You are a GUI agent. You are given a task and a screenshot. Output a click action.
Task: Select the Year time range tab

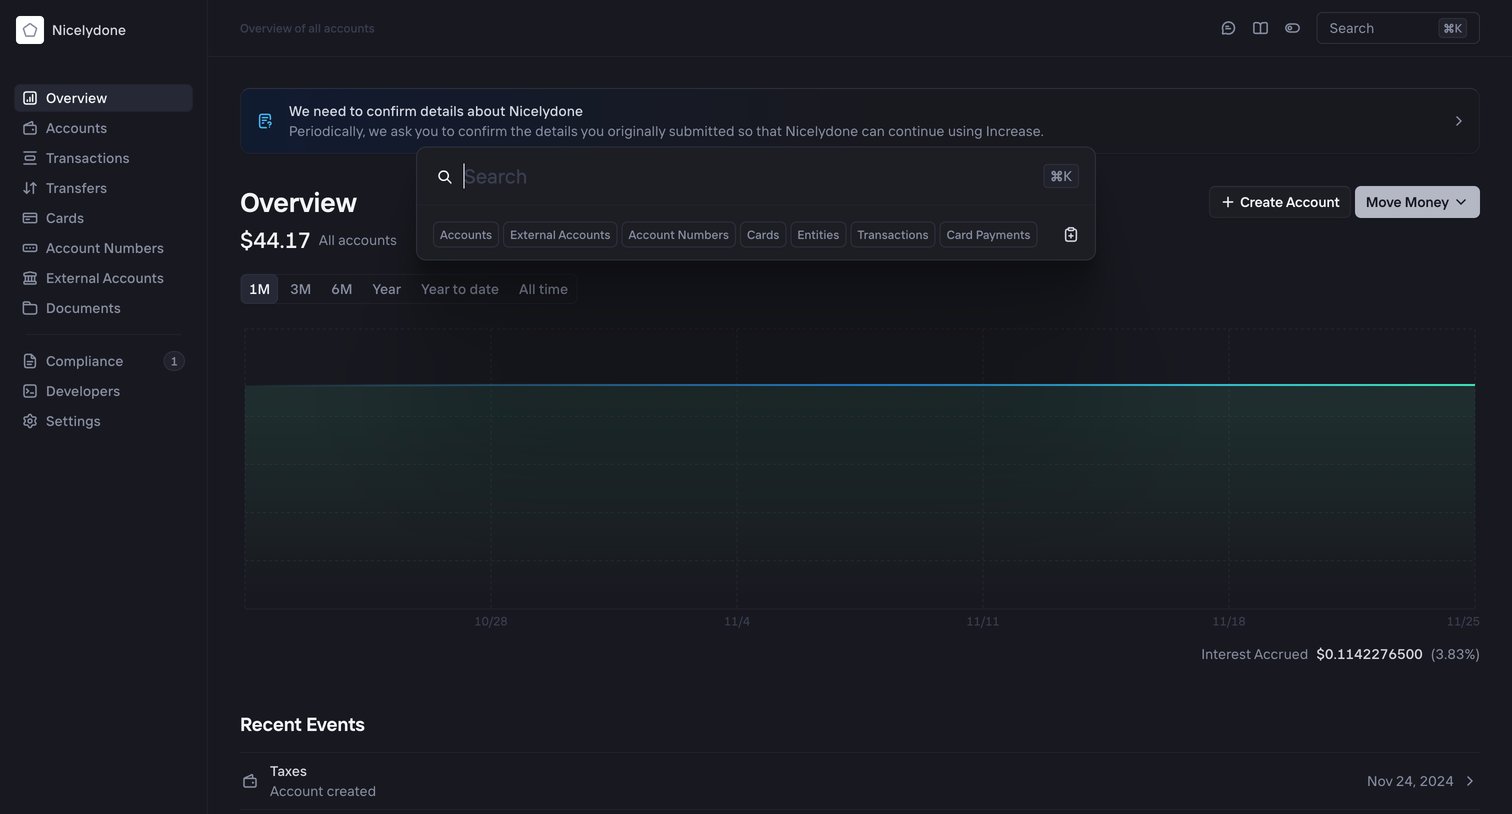pyautogui.click(x=386, y=289)
